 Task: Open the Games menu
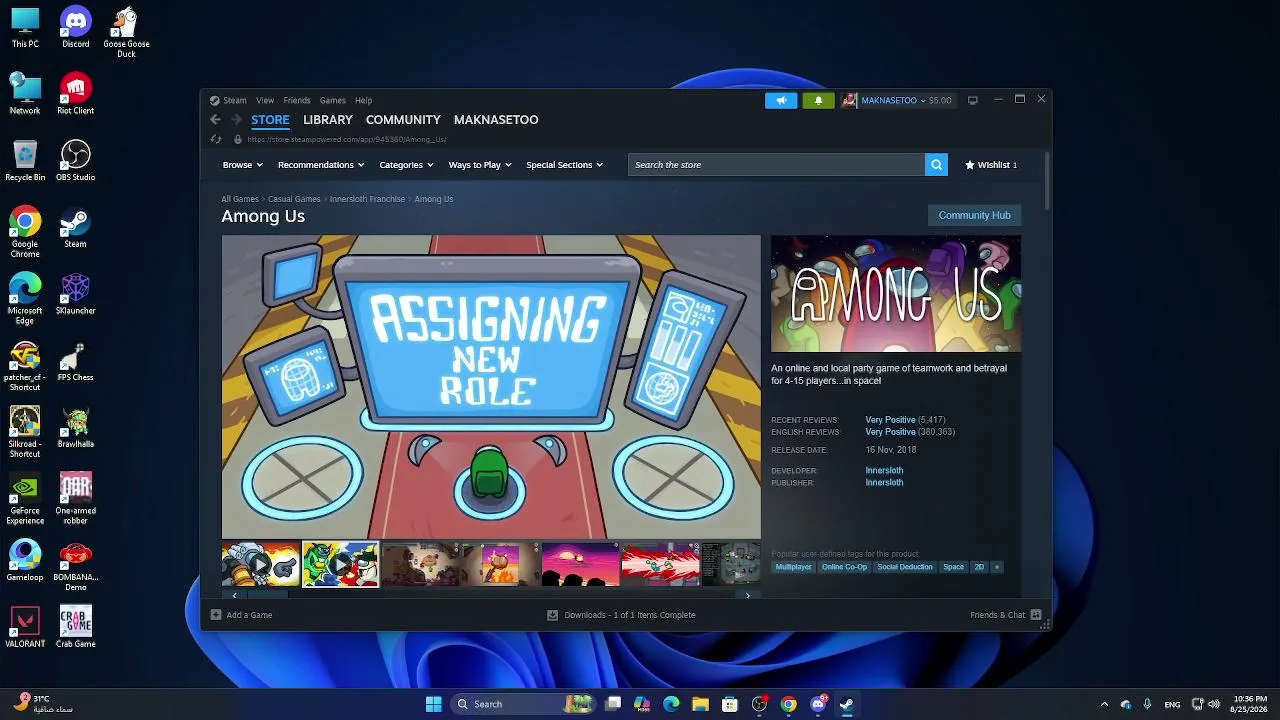[x=333, y=100]
